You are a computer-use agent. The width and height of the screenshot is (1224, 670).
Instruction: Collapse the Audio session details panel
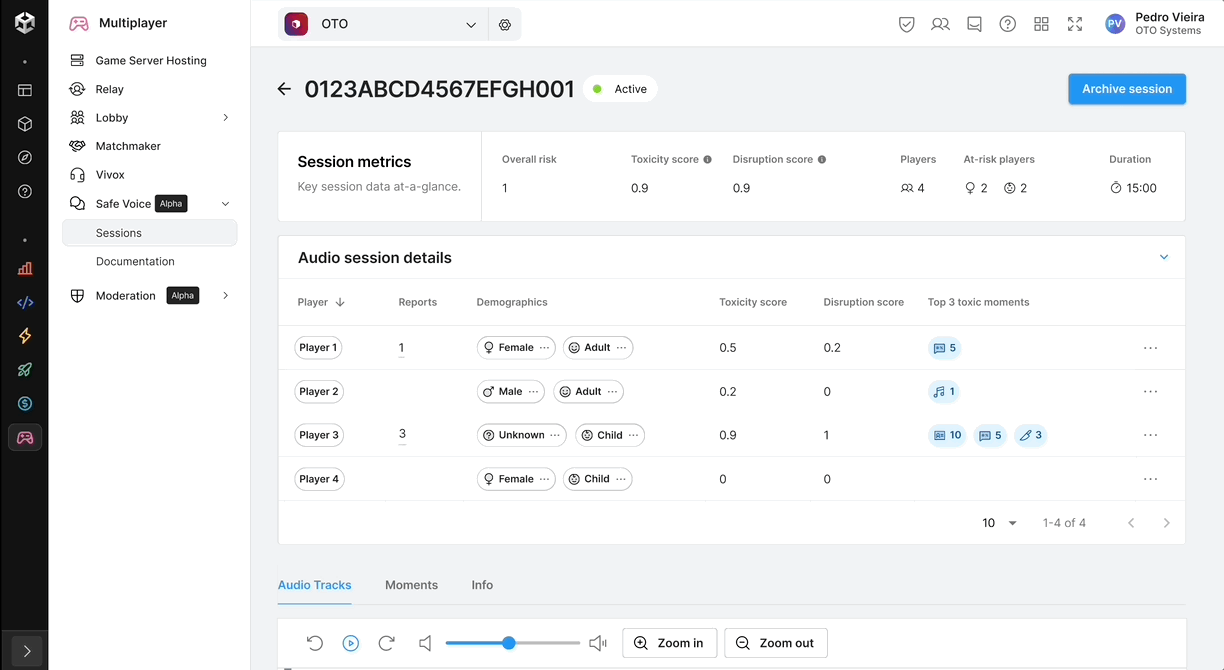pyautogui.click(x=1163, y=257)
